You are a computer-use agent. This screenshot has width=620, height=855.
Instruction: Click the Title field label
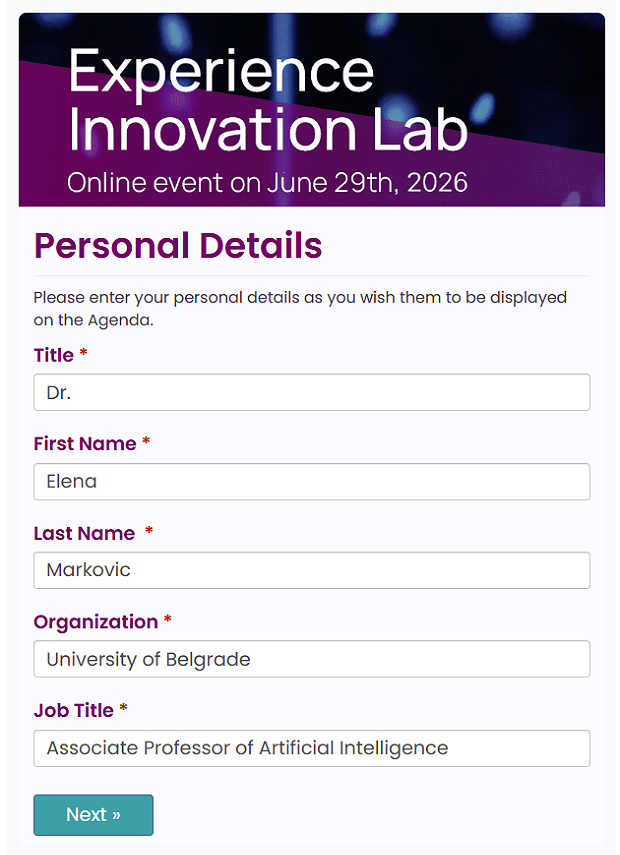(54, 356)
